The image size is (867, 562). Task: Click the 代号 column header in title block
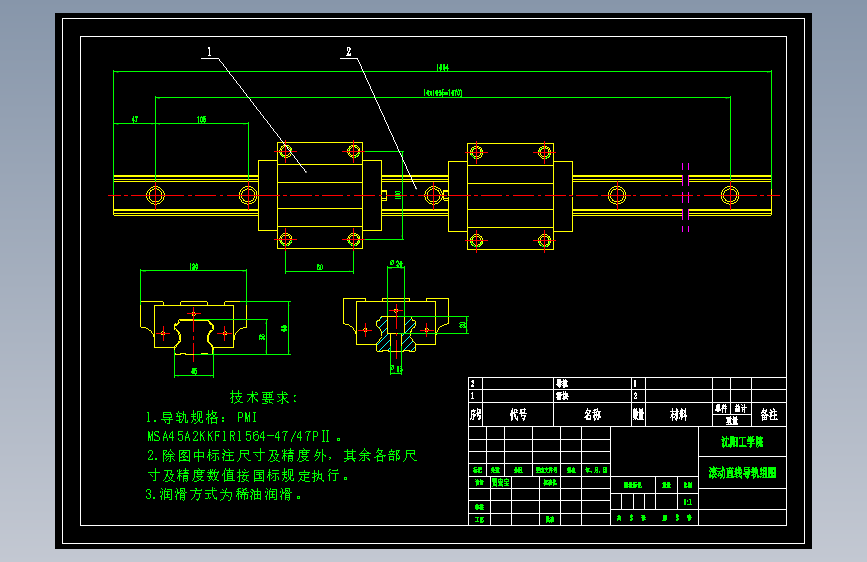[518, 414]
